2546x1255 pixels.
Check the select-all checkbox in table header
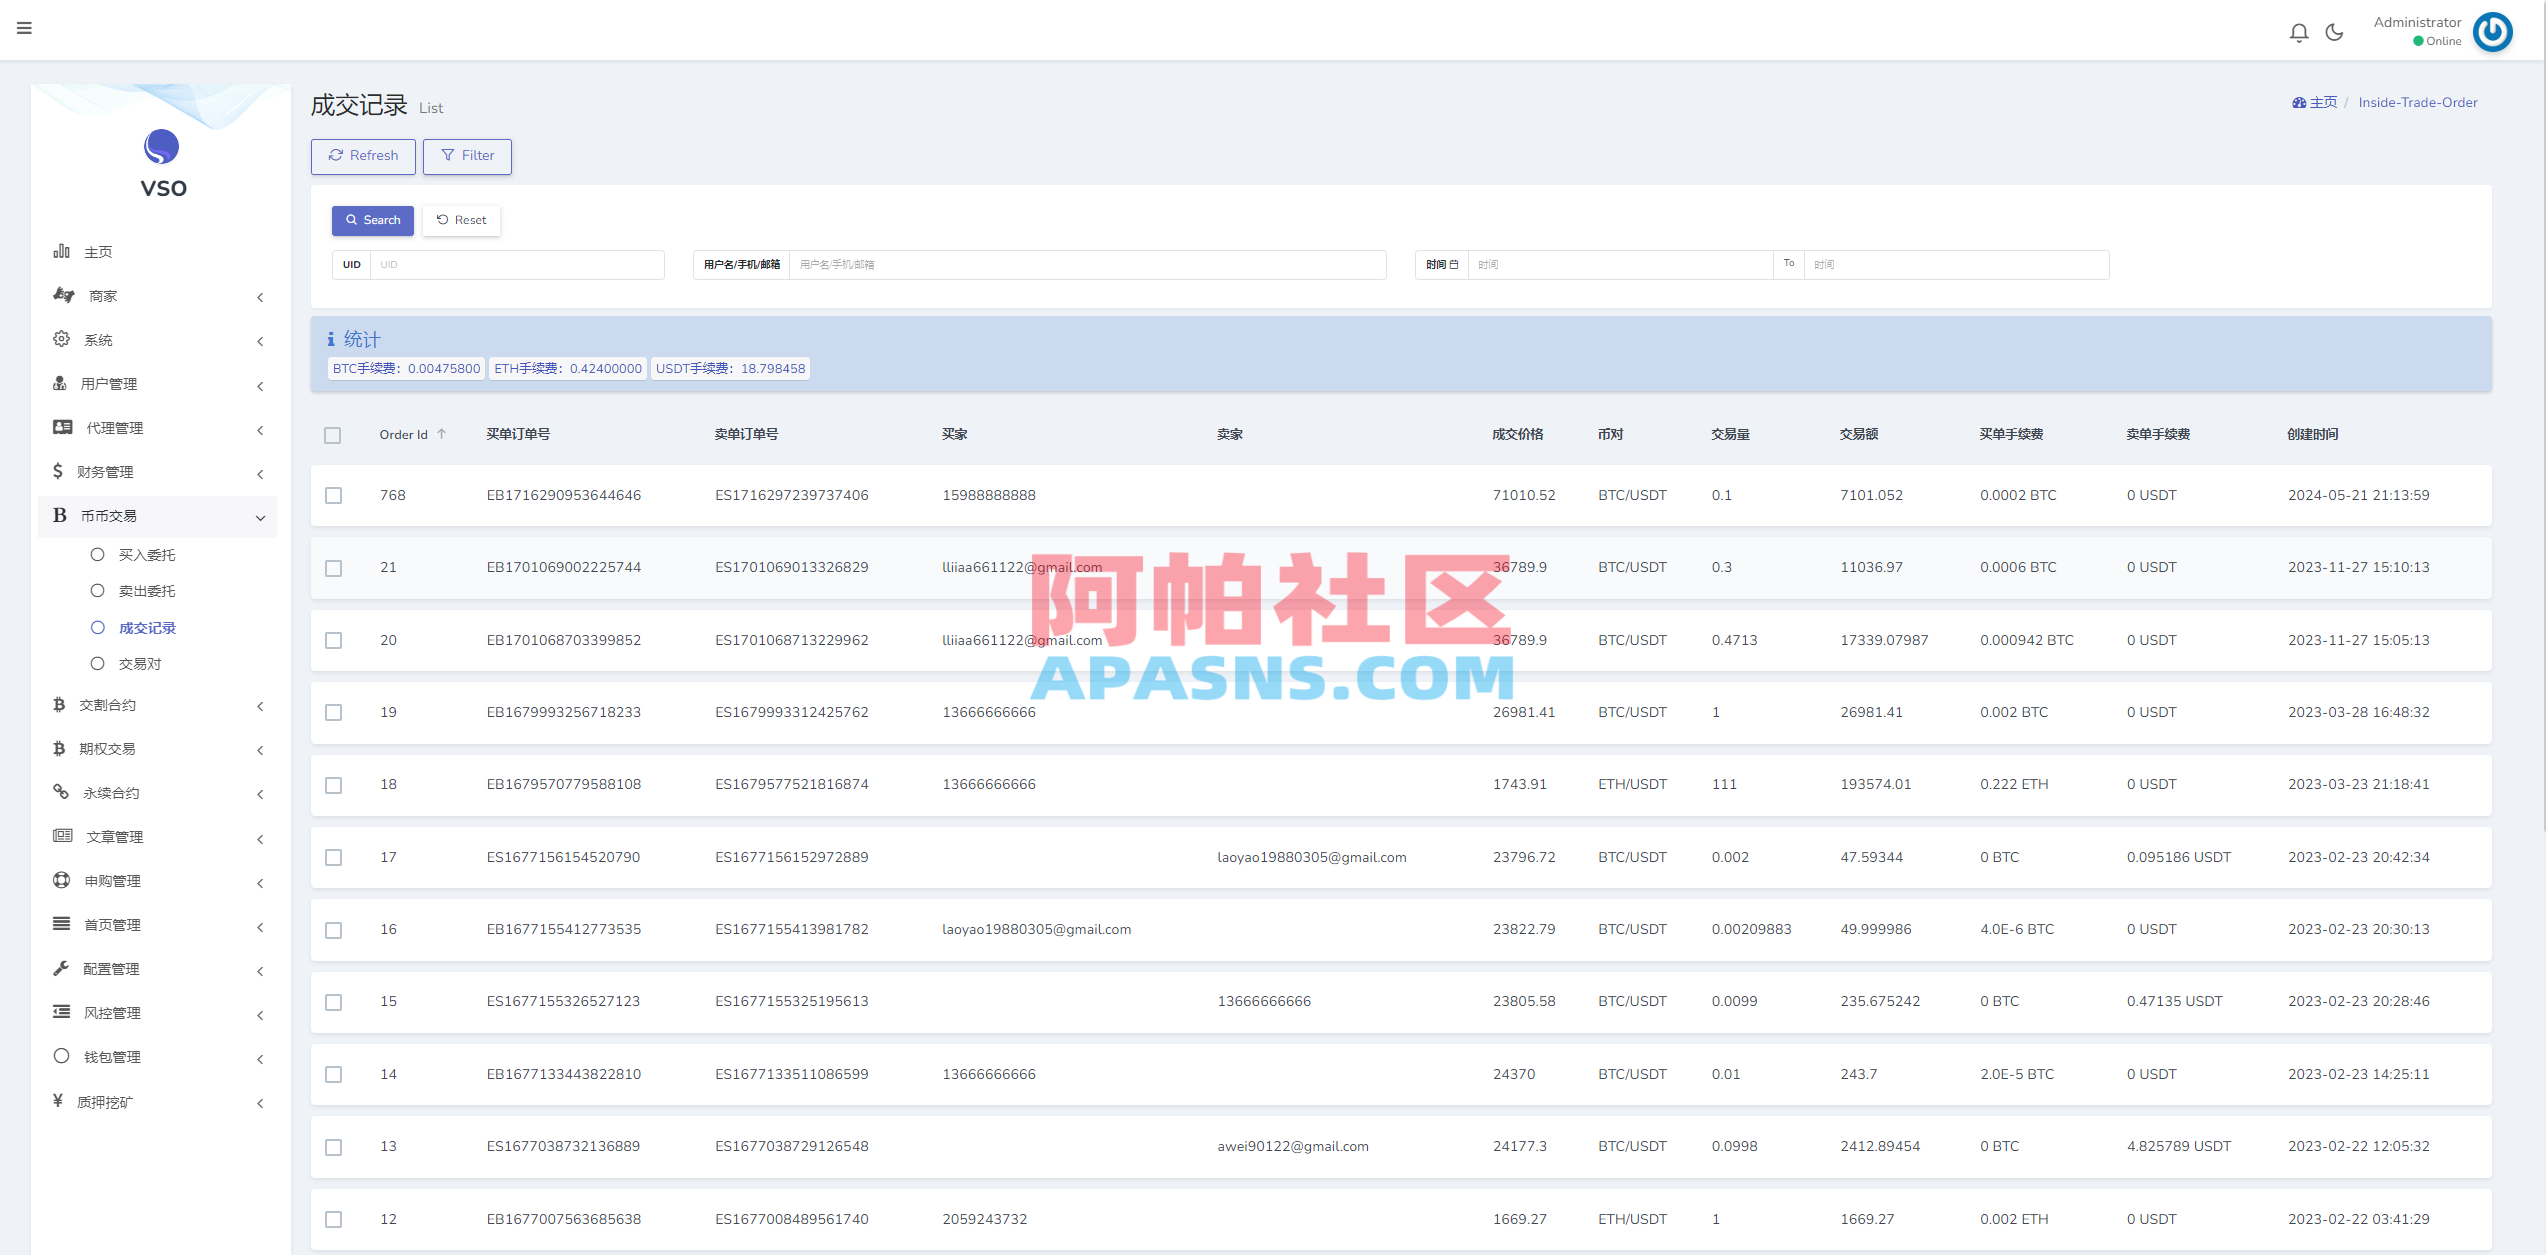point(334,436)
